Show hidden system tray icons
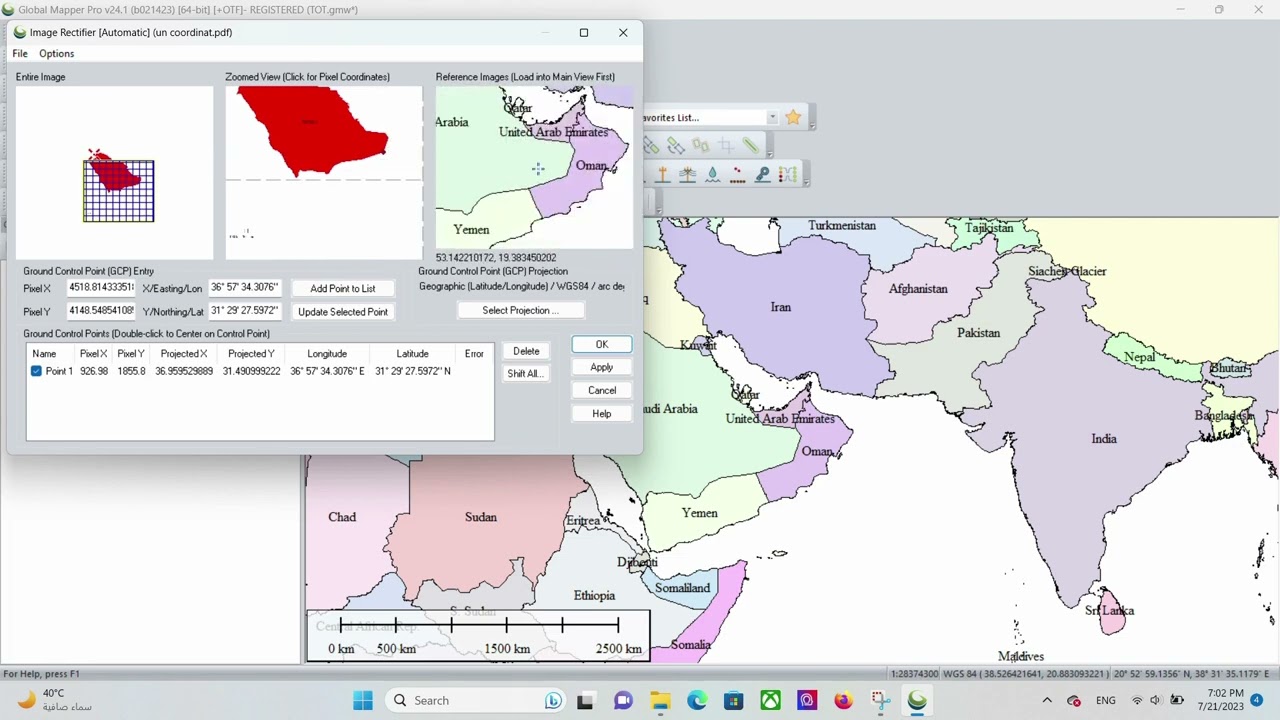 1047,700
